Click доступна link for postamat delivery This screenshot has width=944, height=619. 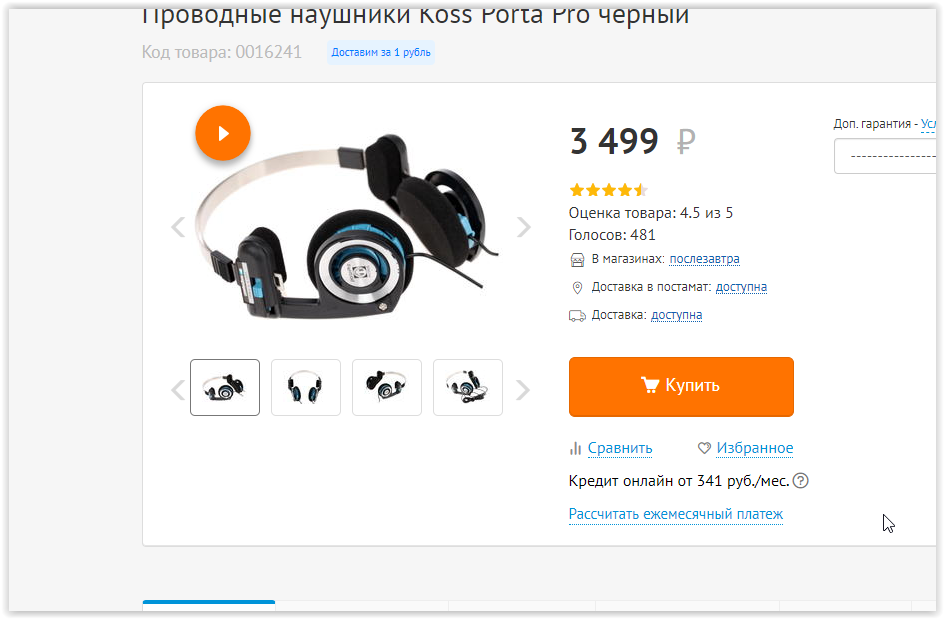pos(741,287)
